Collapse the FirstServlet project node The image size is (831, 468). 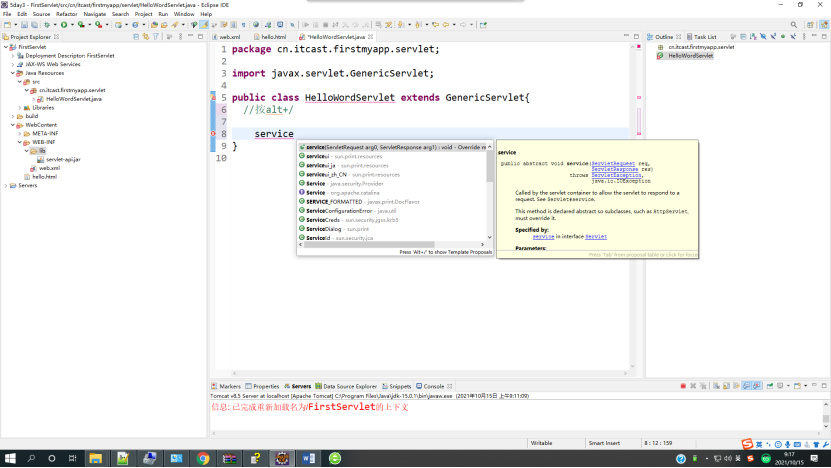pyautogui.click(x=6, y=47)
